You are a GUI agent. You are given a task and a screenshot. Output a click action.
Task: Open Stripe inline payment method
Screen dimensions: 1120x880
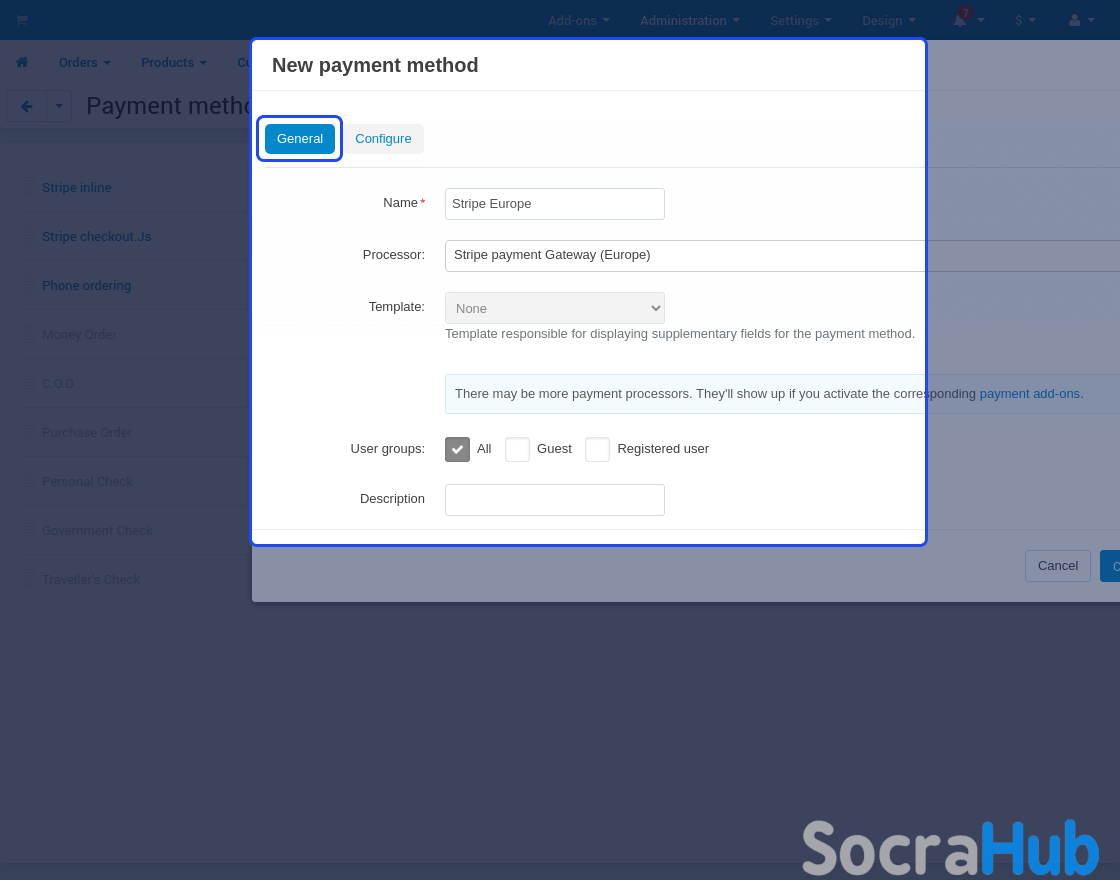point(76,187)
